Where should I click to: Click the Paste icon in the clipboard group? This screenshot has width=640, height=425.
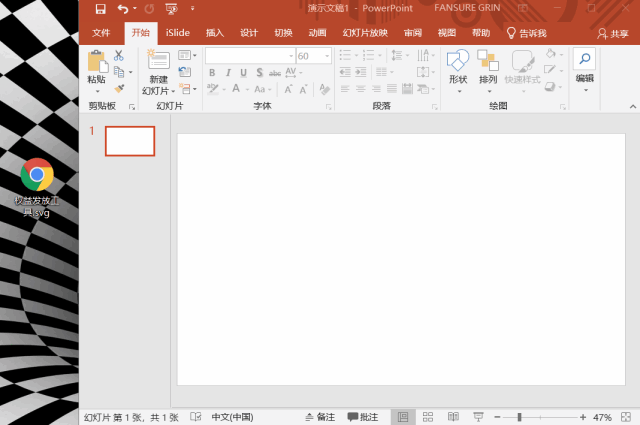coord(96,61)
